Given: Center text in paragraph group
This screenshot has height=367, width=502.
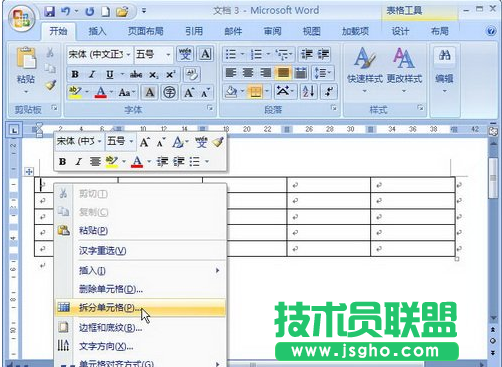Looking at the screenshot, I should click(248, 73).
